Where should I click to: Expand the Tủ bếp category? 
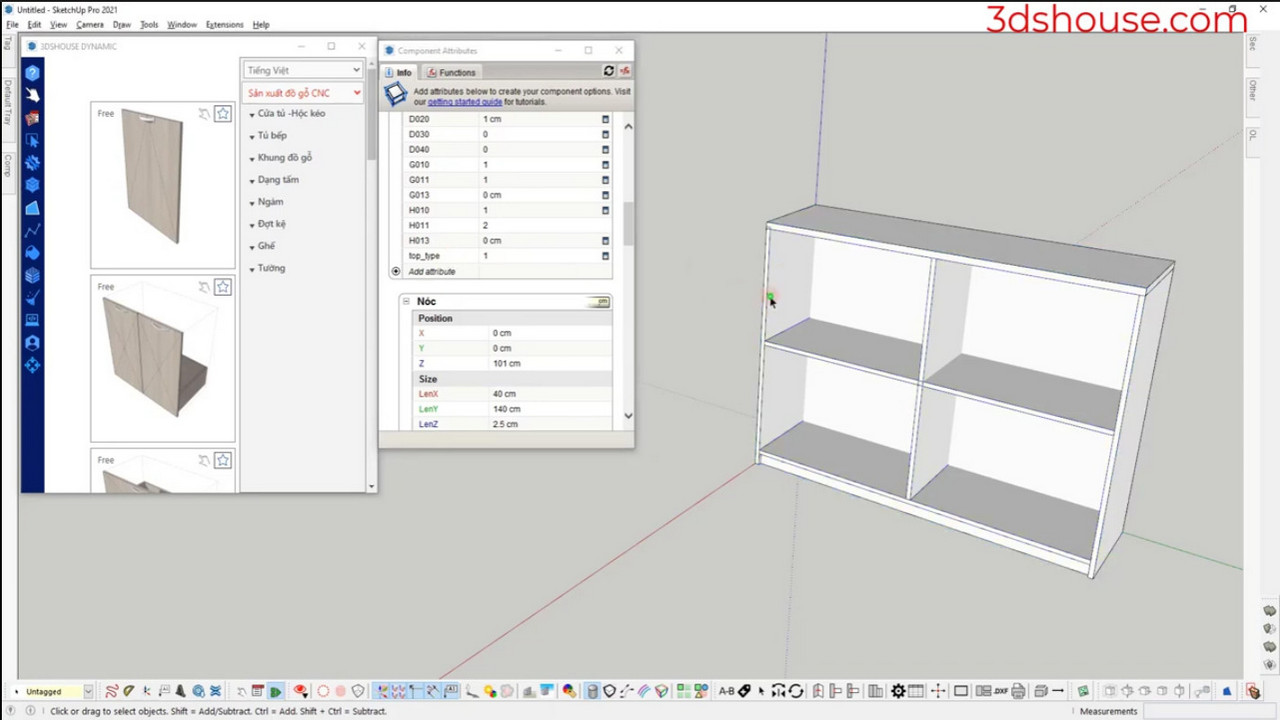tap(271, 136)
